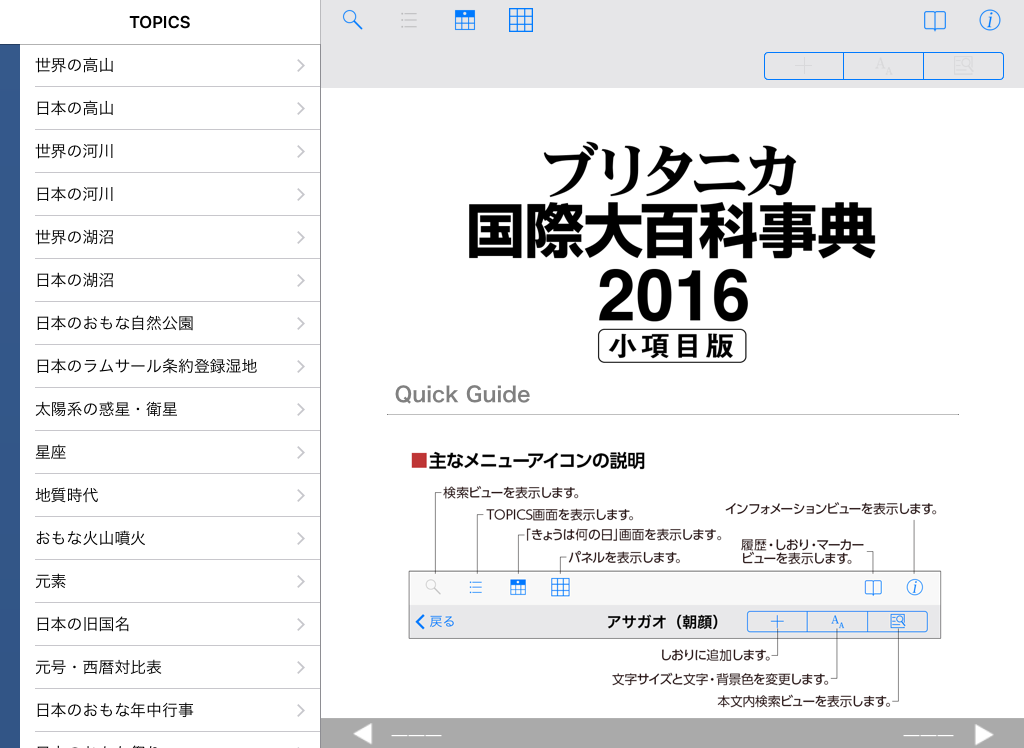Expand the 星座 topic chevron
Viewport: 1024px width, 748px height.
point(300,453)
